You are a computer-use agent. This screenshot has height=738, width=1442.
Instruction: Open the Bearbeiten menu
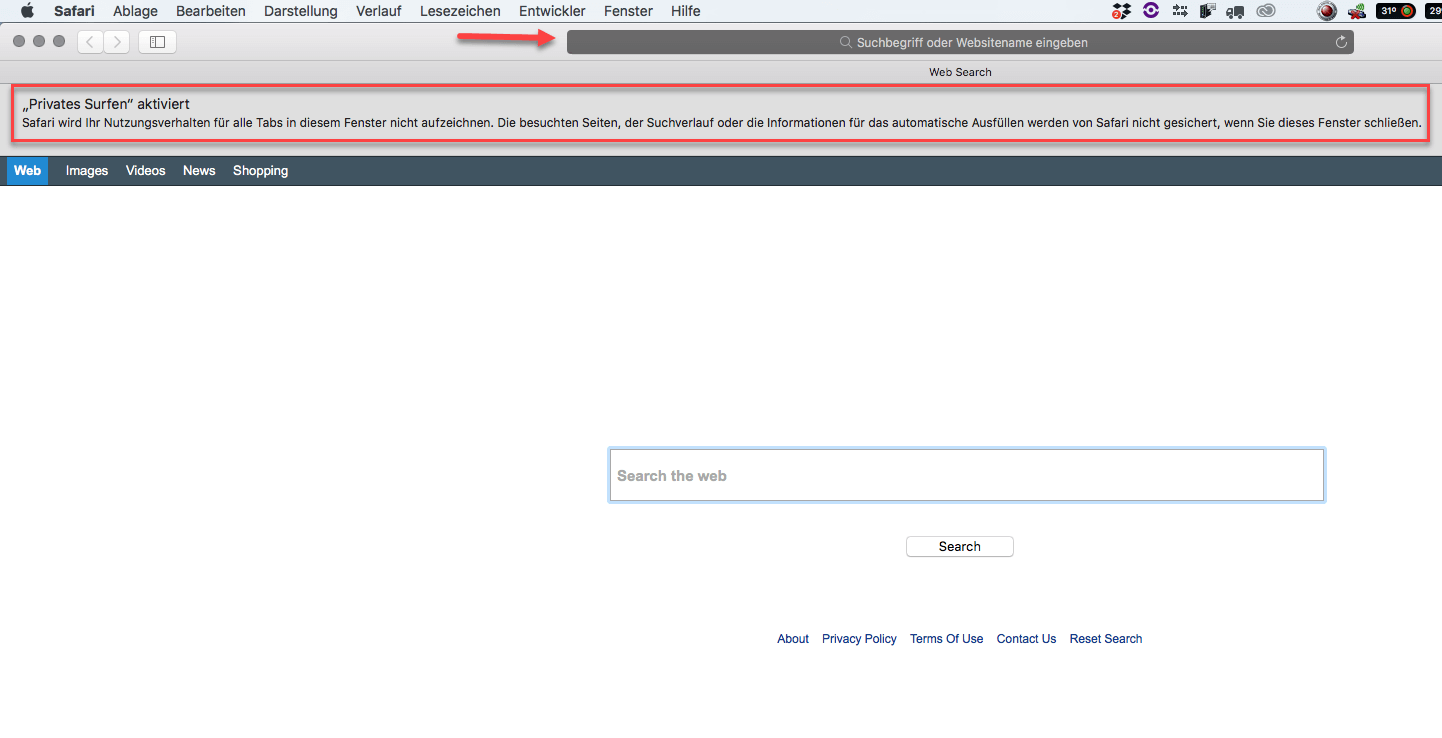click(x=211, y=11)
